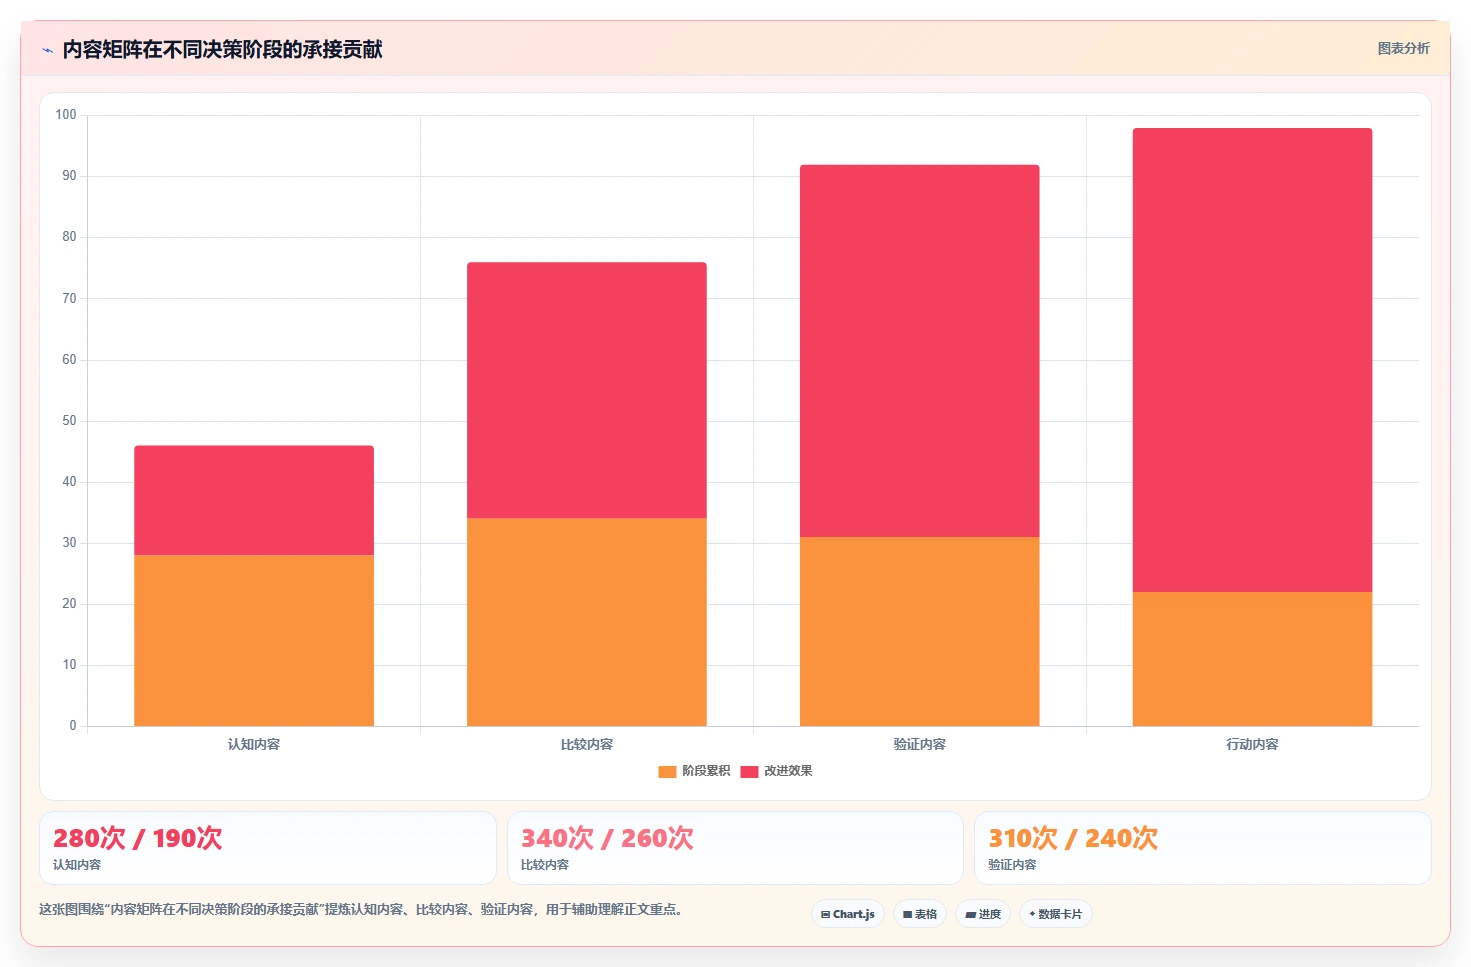The width and height of the screenshot is (1471, 967).
Task: Click 比较内容 caption in second stat card
Action: point(545,865)
